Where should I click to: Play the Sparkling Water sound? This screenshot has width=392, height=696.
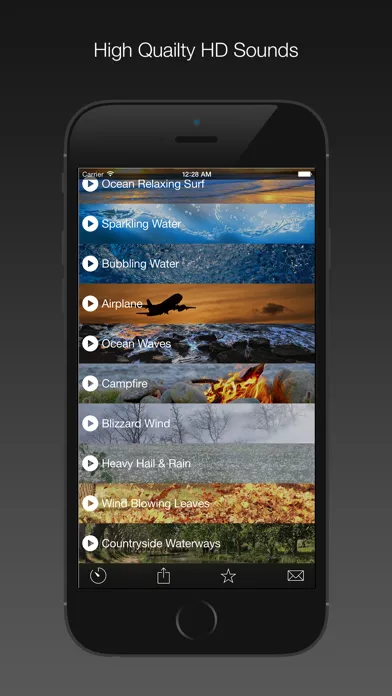(90, 224)
